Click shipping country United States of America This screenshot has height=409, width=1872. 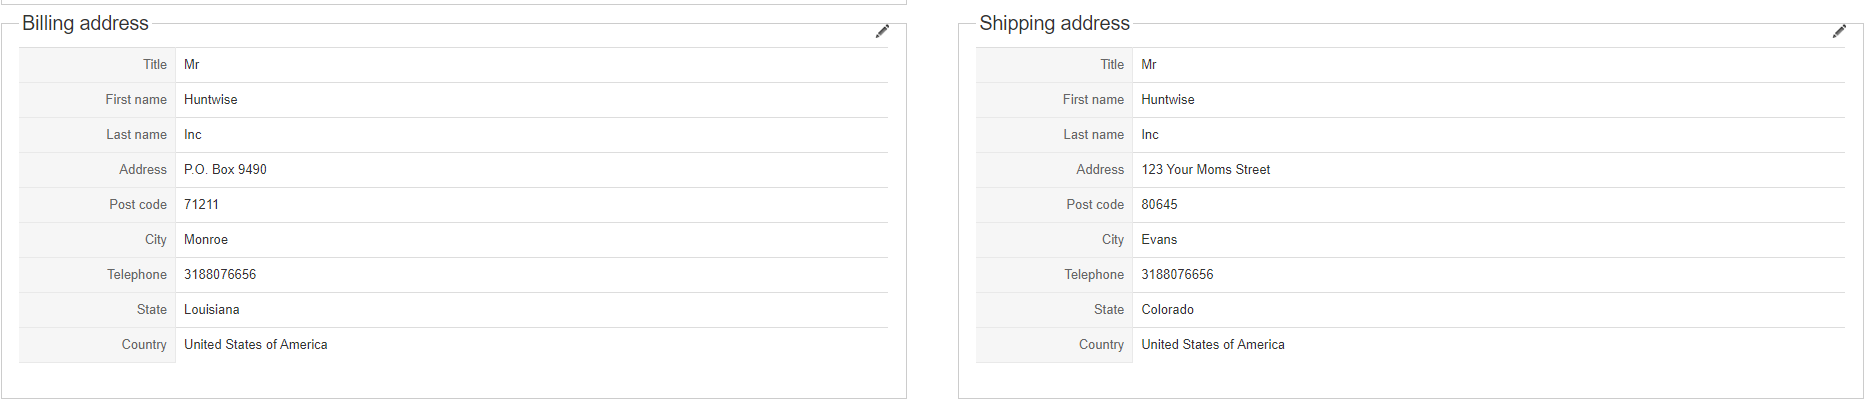(x=1213, y=344)
